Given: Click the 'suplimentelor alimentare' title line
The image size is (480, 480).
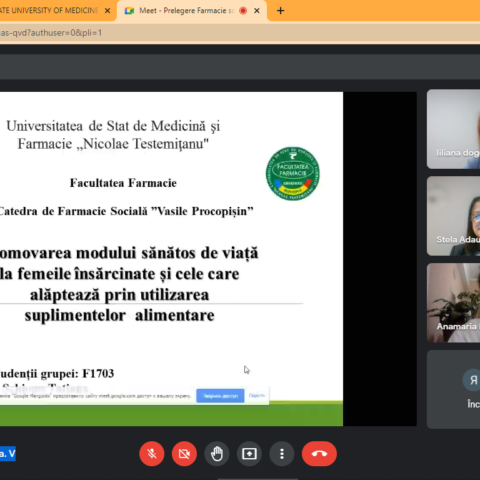Looking at the screenshot, I should [x=119, y=315].
